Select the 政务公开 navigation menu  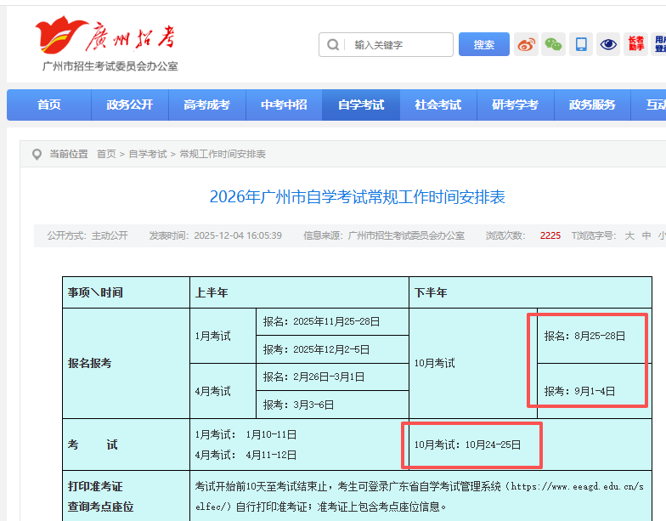(130, 105)
